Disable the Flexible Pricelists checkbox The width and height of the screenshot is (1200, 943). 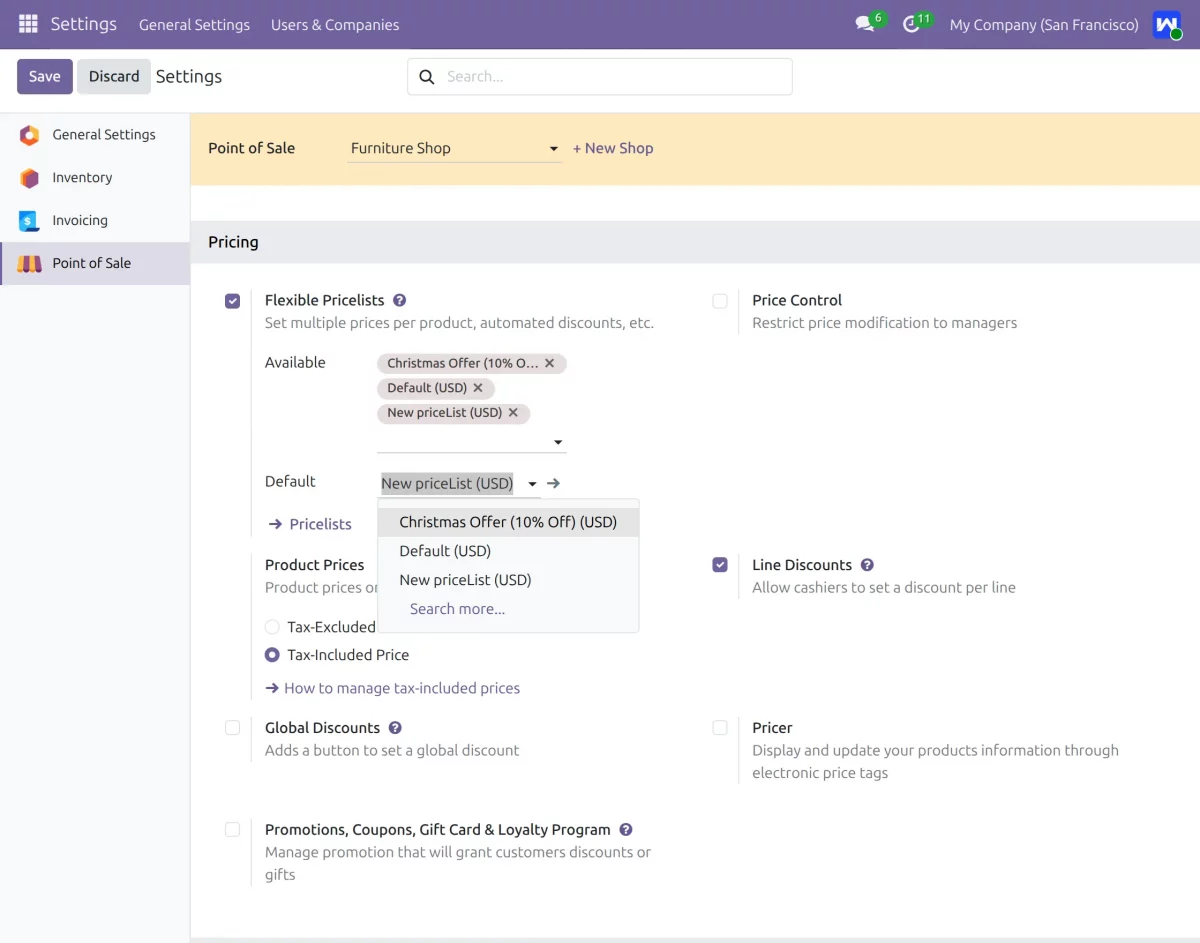click(x=233, y=301)
